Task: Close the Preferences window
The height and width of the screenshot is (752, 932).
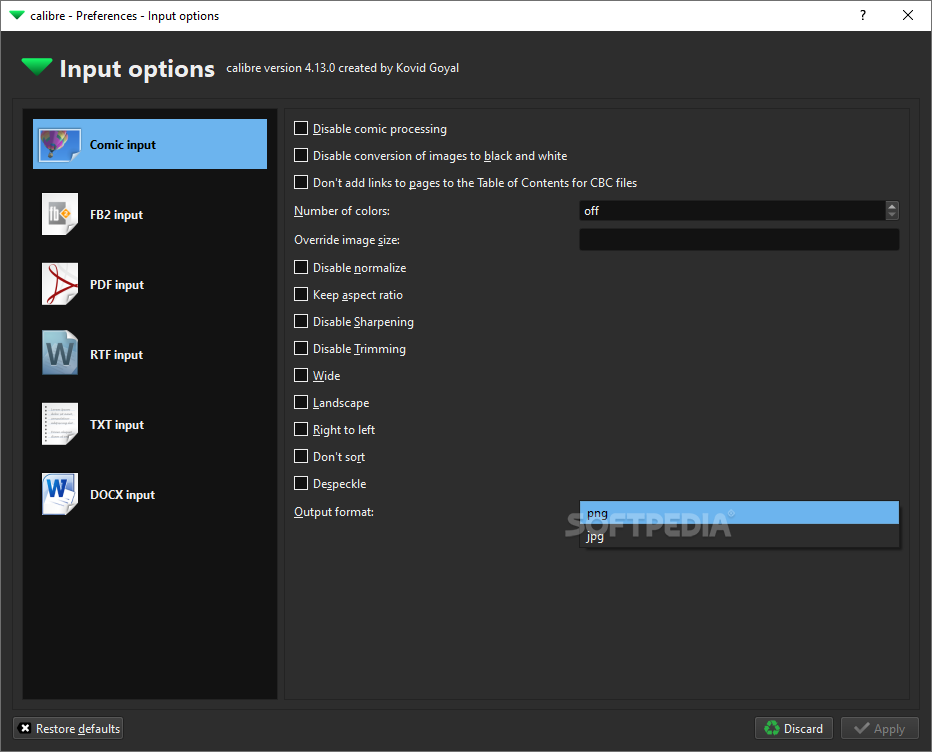Action: click(908, 15)
